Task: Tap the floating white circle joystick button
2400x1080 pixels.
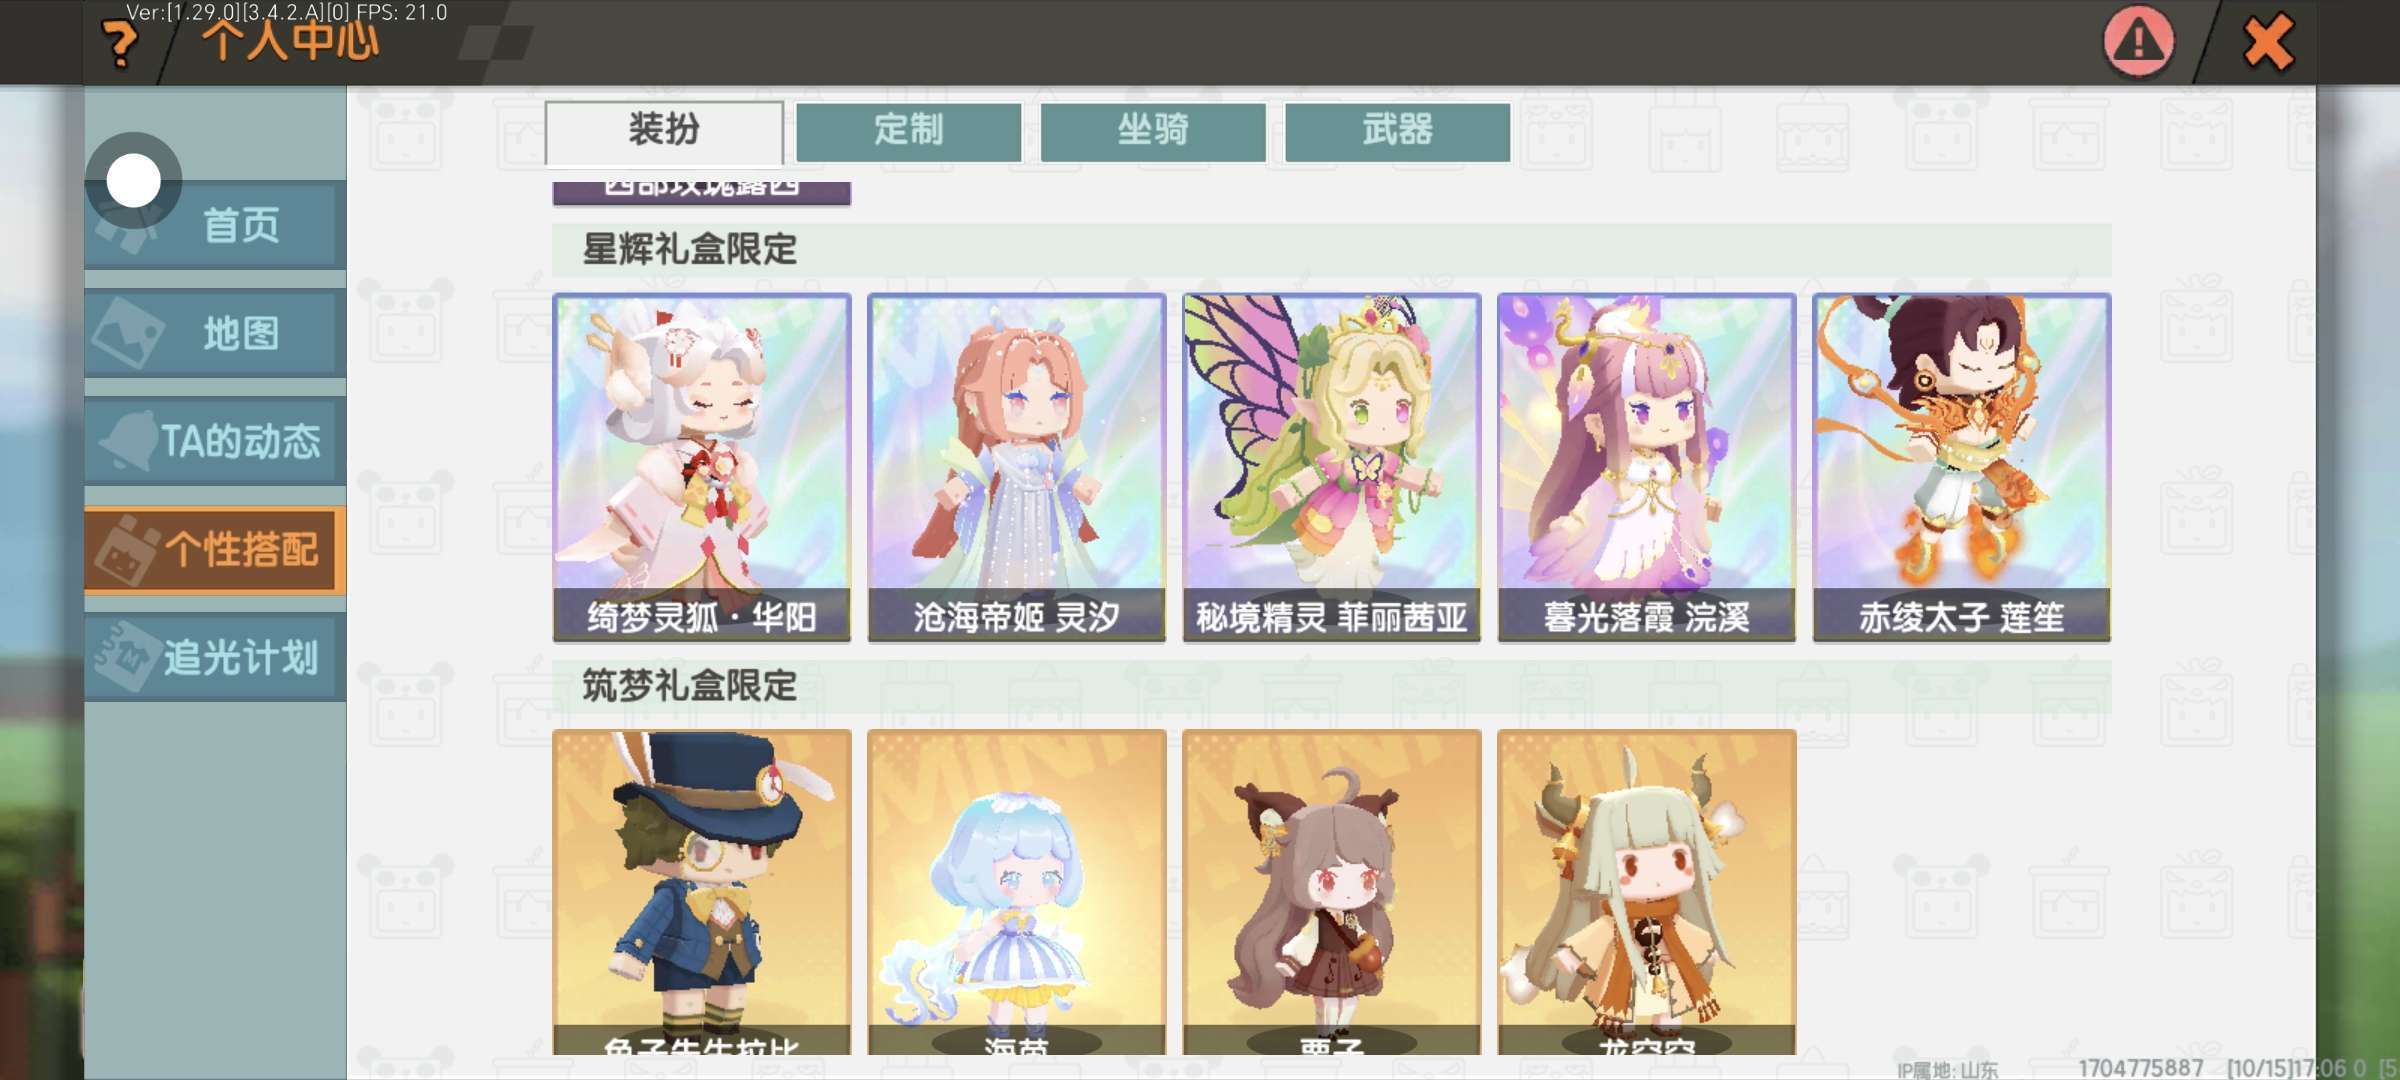Action: (133, 181)
